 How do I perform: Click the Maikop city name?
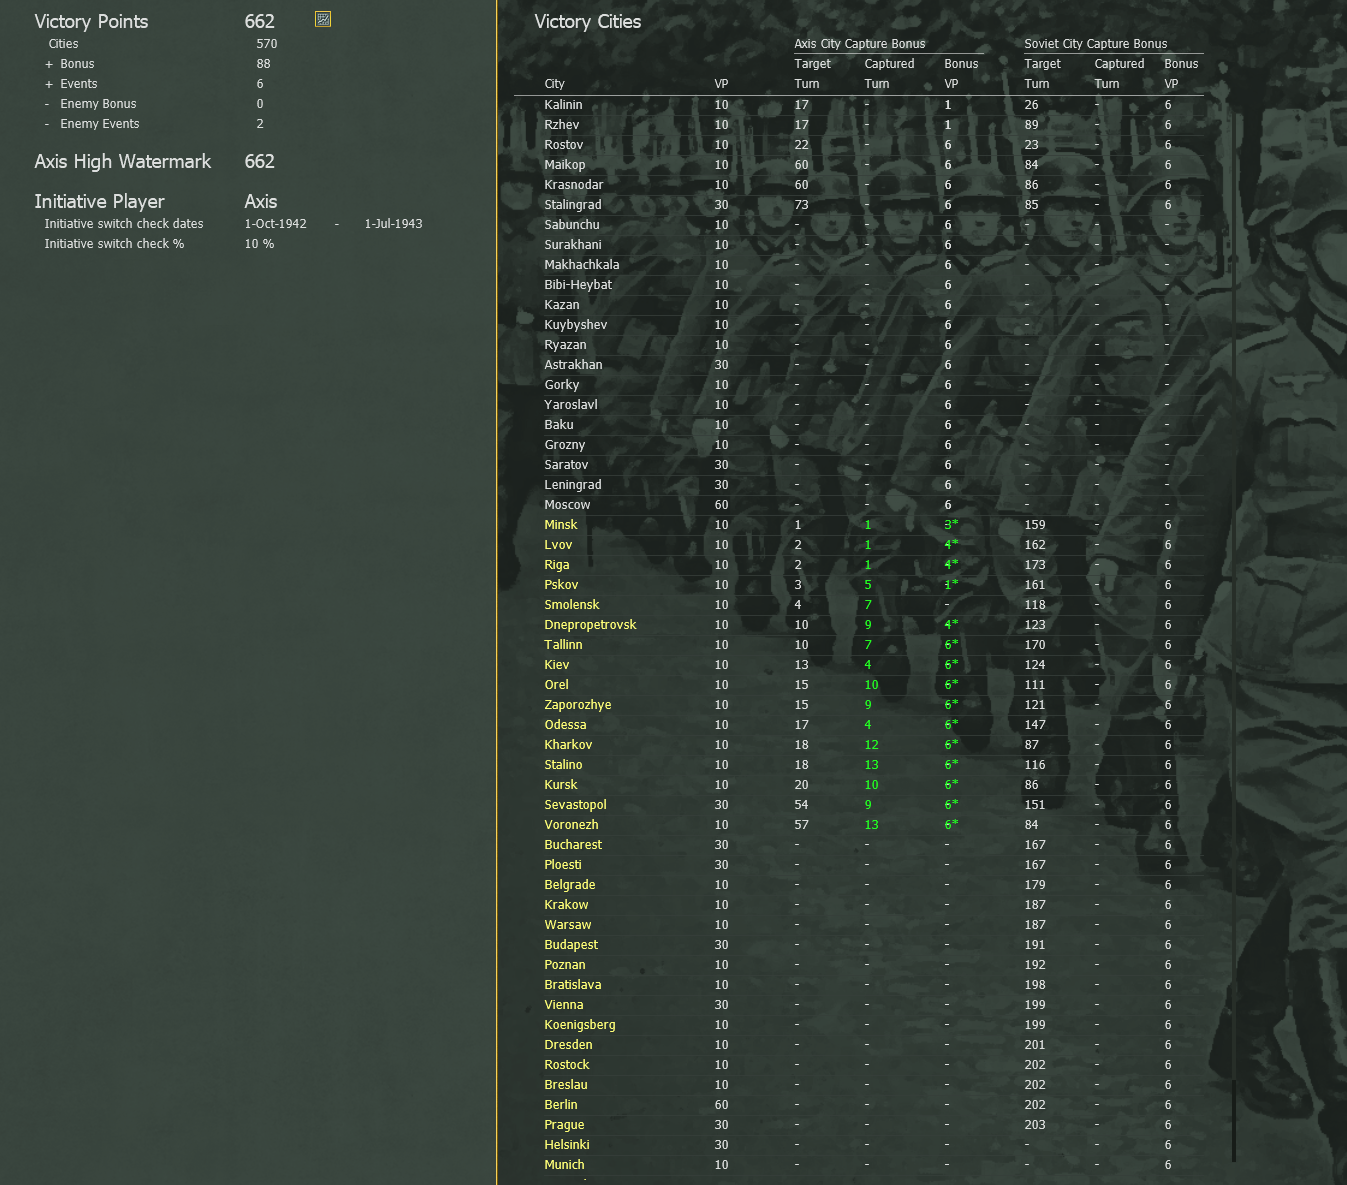pyautogui.click(x=565, y=165)
